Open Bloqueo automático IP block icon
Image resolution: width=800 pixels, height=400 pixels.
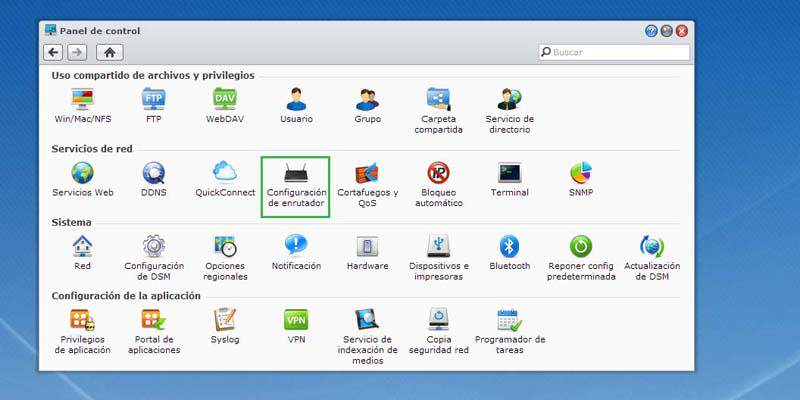point(438,173)
